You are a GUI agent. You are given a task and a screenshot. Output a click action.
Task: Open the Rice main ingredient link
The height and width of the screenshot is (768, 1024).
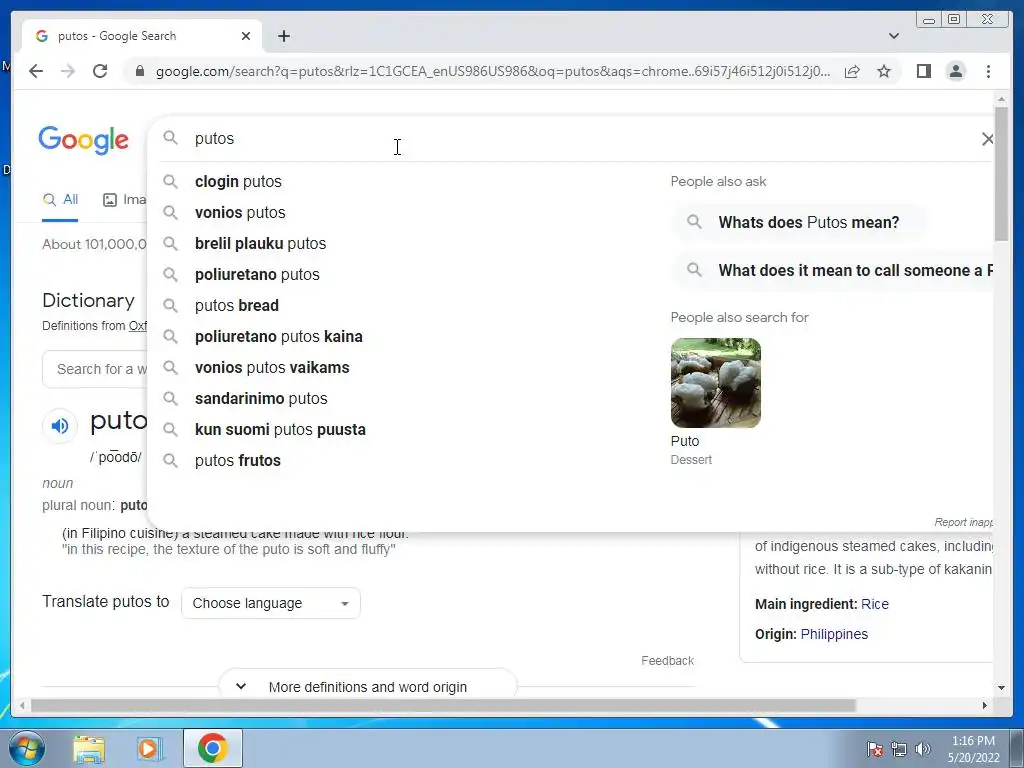click(874, 604)
